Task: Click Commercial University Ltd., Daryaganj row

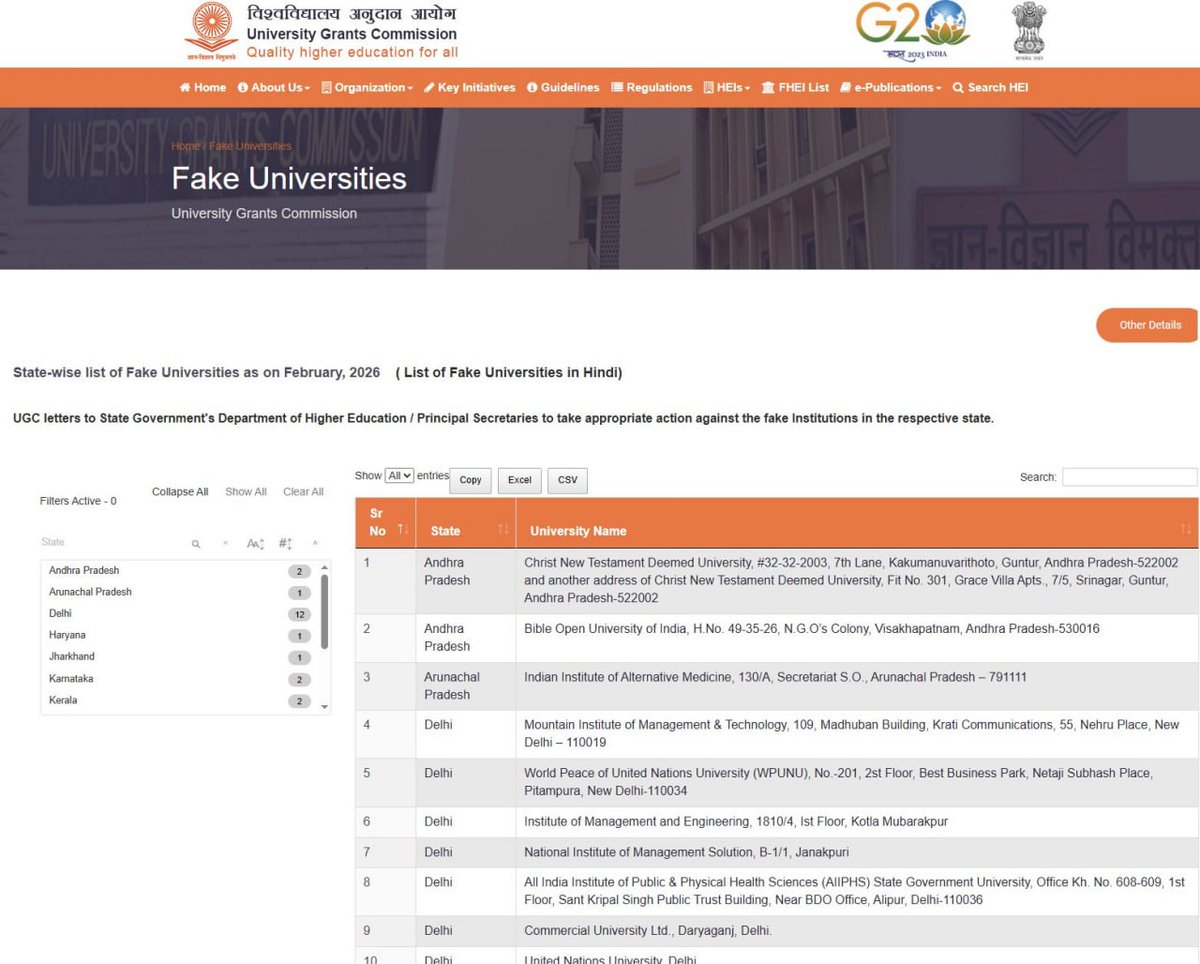Action: (x=776, y=931)
